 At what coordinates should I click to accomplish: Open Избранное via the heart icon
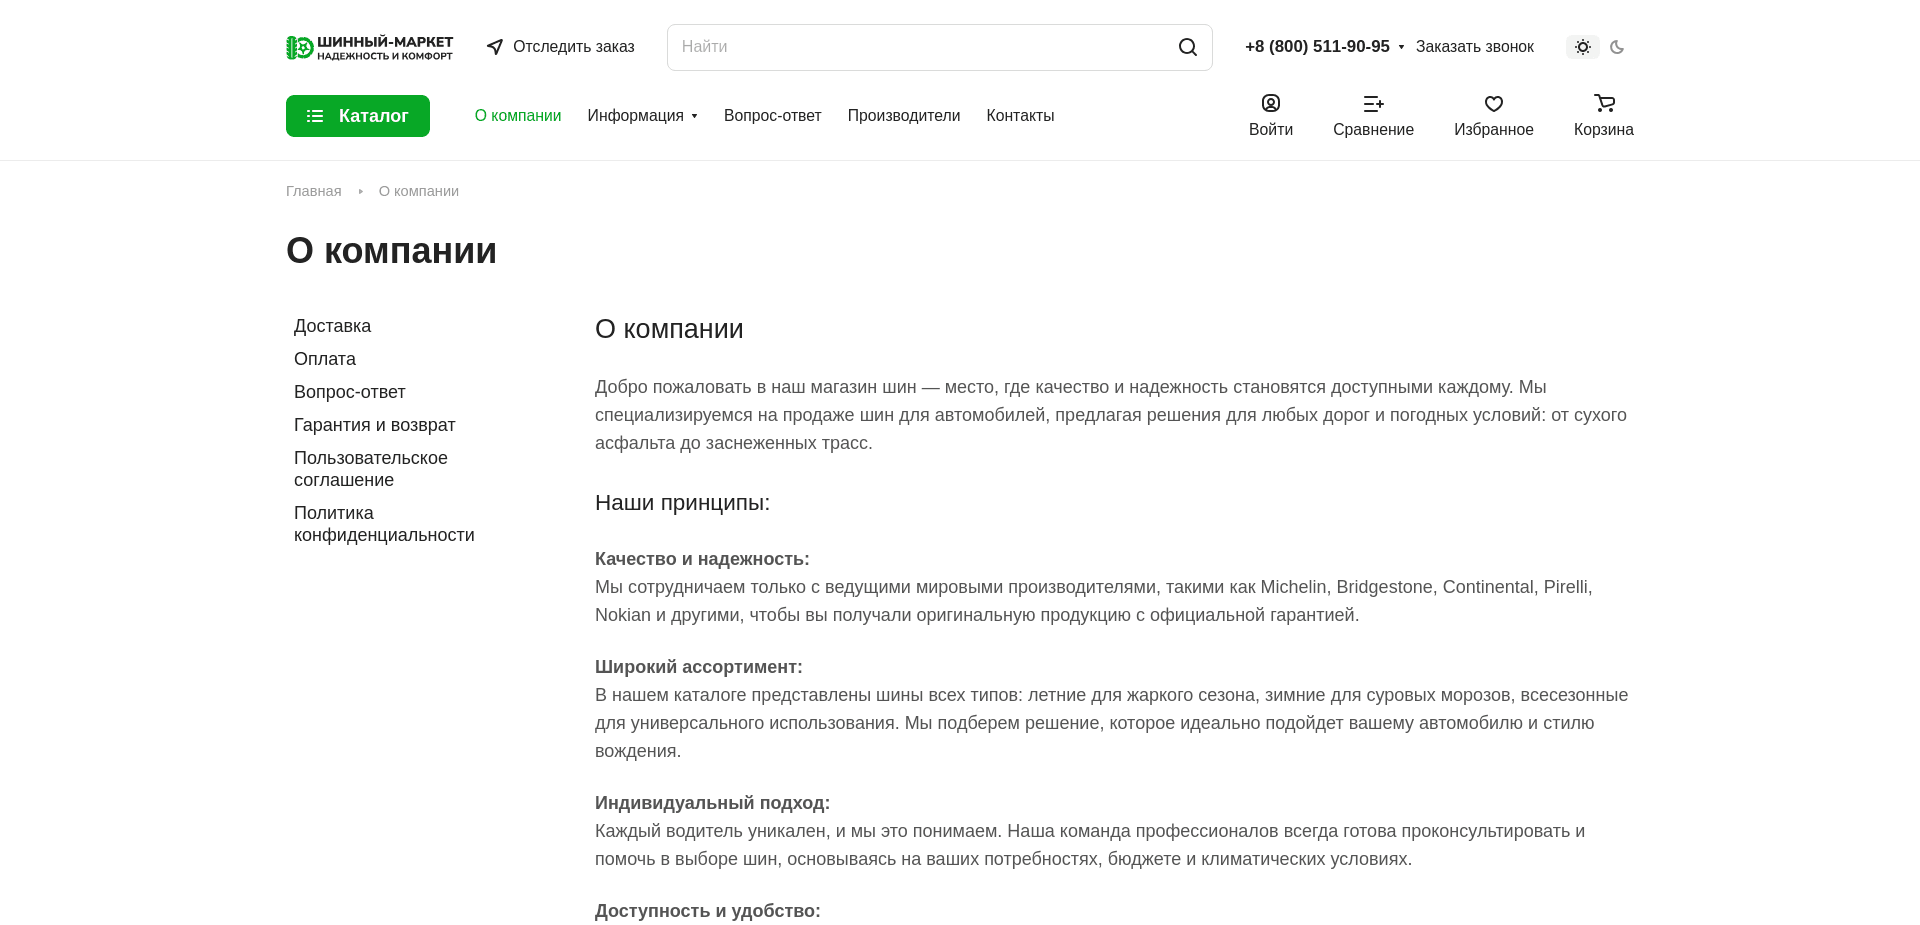click(x=1493, y=104)
